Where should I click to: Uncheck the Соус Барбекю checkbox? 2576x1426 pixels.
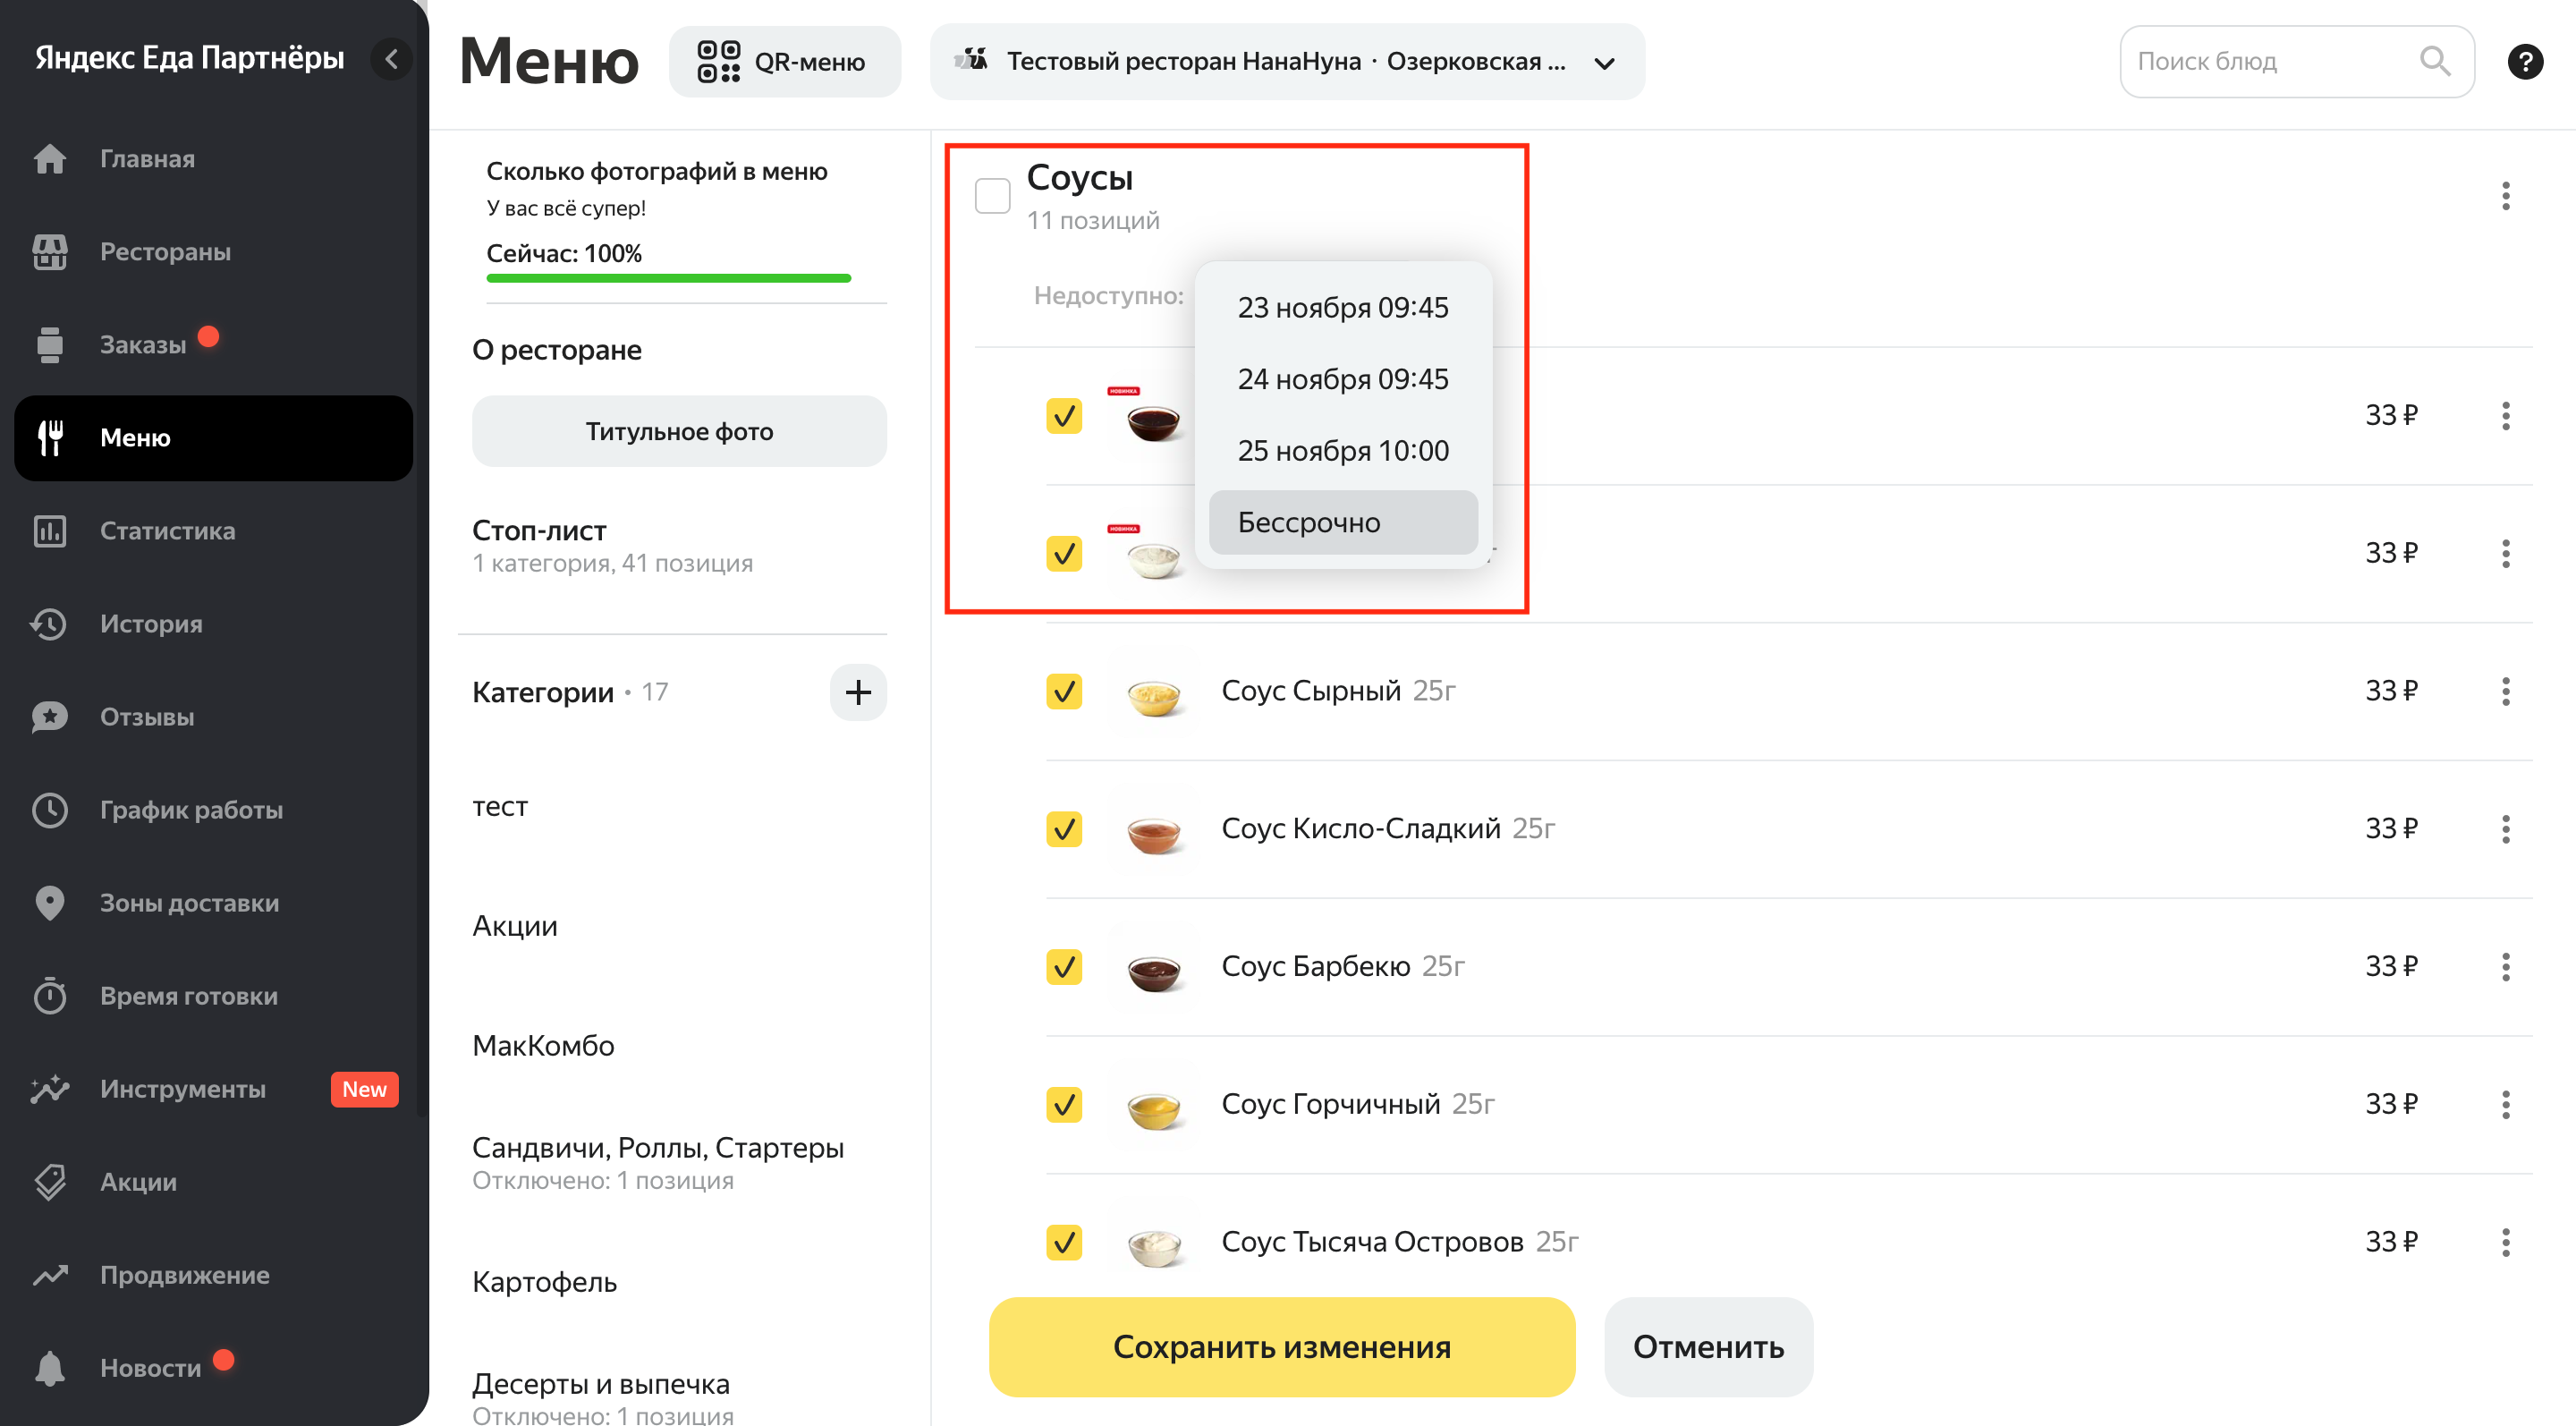pos(1064,967)
